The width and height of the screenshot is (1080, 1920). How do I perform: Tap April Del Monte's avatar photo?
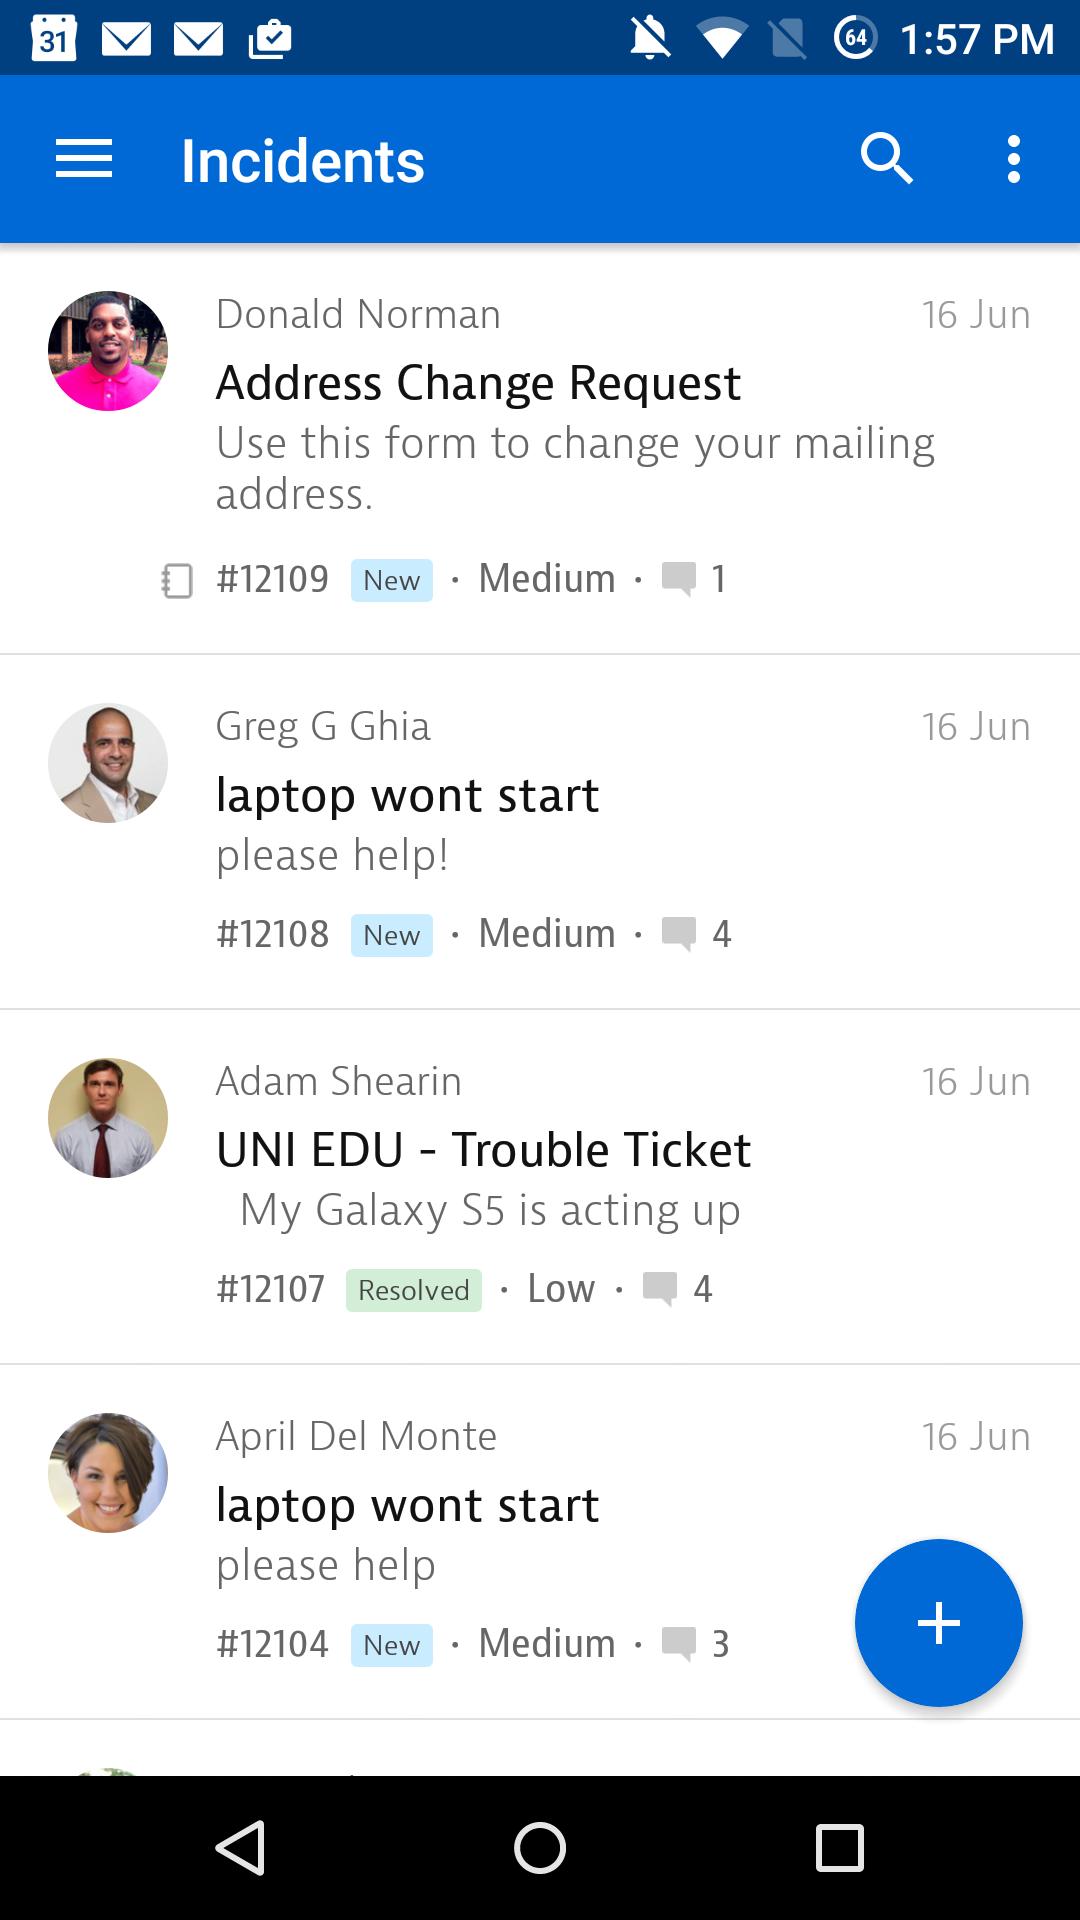pos(108,1473)
